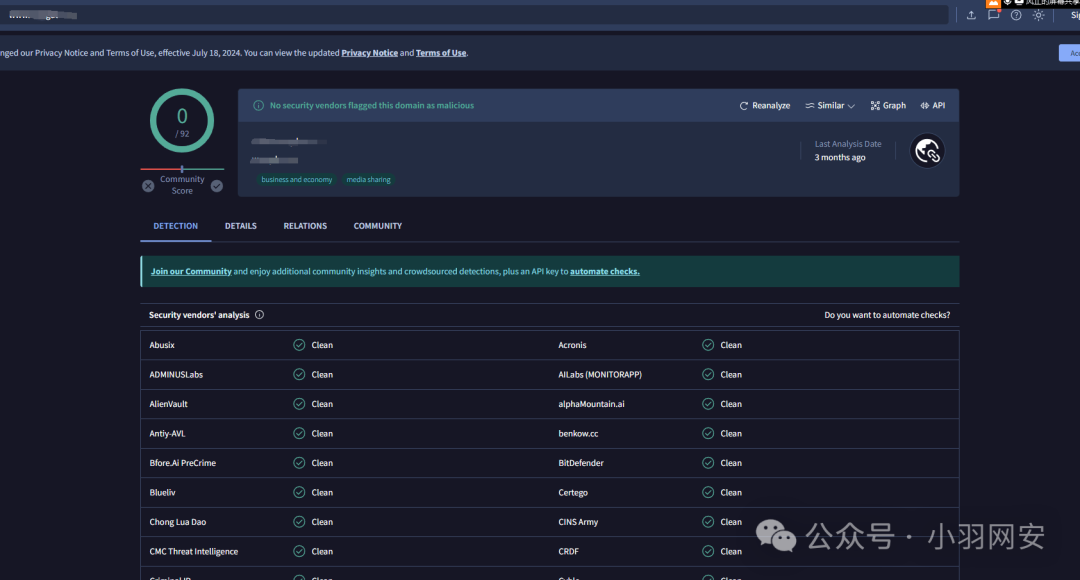Switch to the RELATIONS tab
This screenshot has width=1080, height=580.
(305, 226)
